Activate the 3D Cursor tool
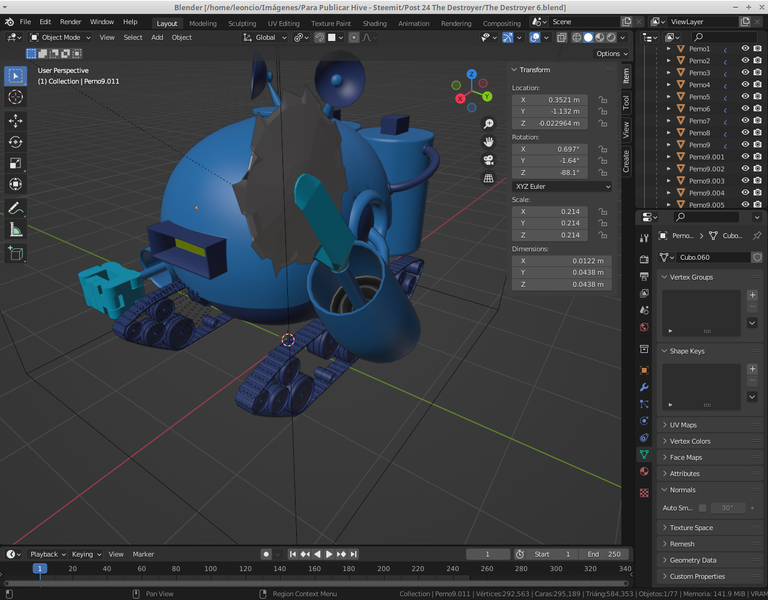The height and width of the screenshot is (600, 768). 16,97
